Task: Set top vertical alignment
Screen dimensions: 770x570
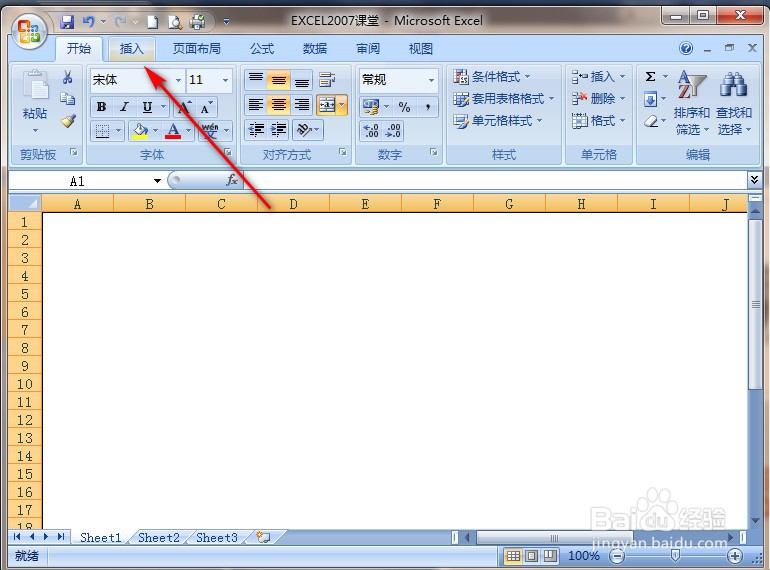Action: pyautogui.click(x=255, y=79)
